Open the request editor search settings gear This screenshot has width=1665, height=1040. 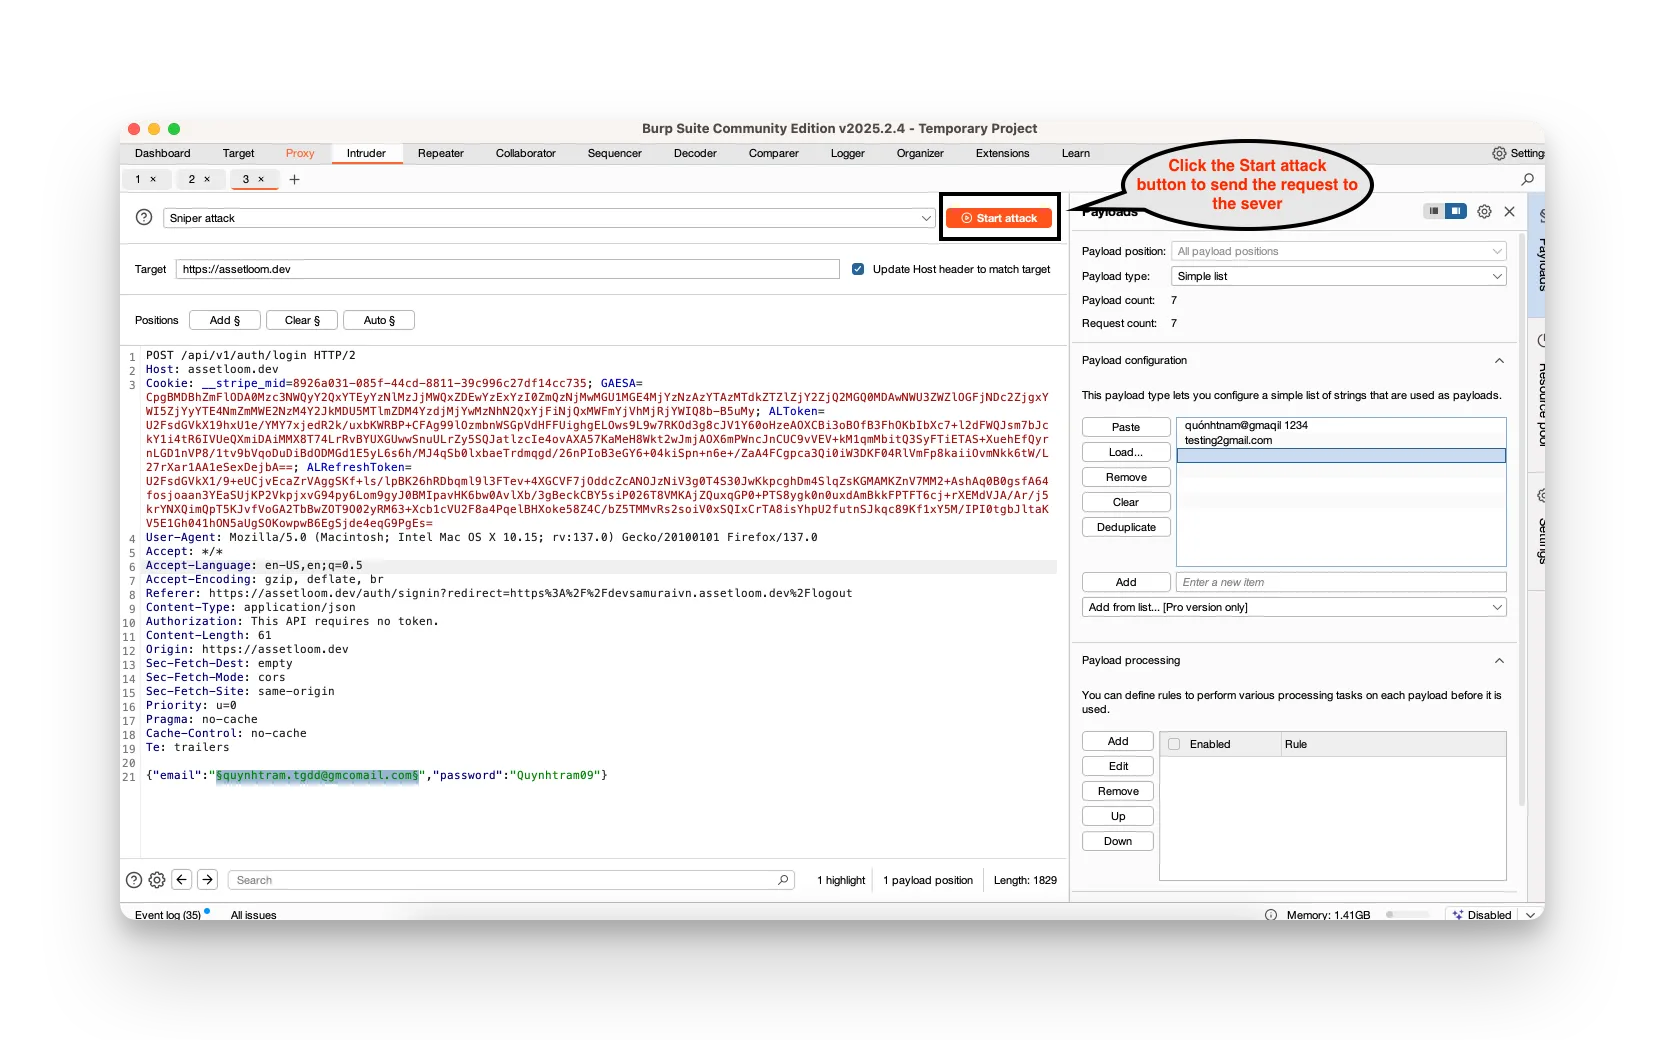point(157,880)
